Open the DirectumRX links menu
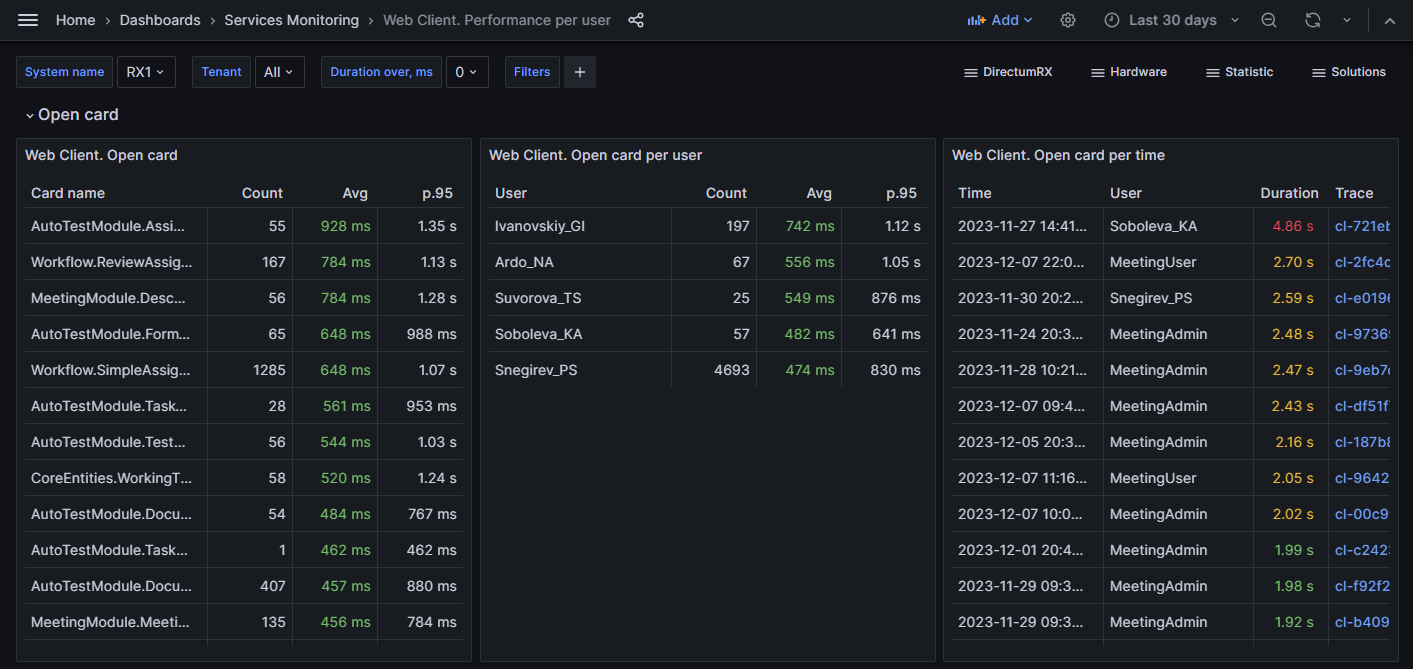Image resolution: width=1413 pixels, height=669 pixels. tap(1008, 72)
